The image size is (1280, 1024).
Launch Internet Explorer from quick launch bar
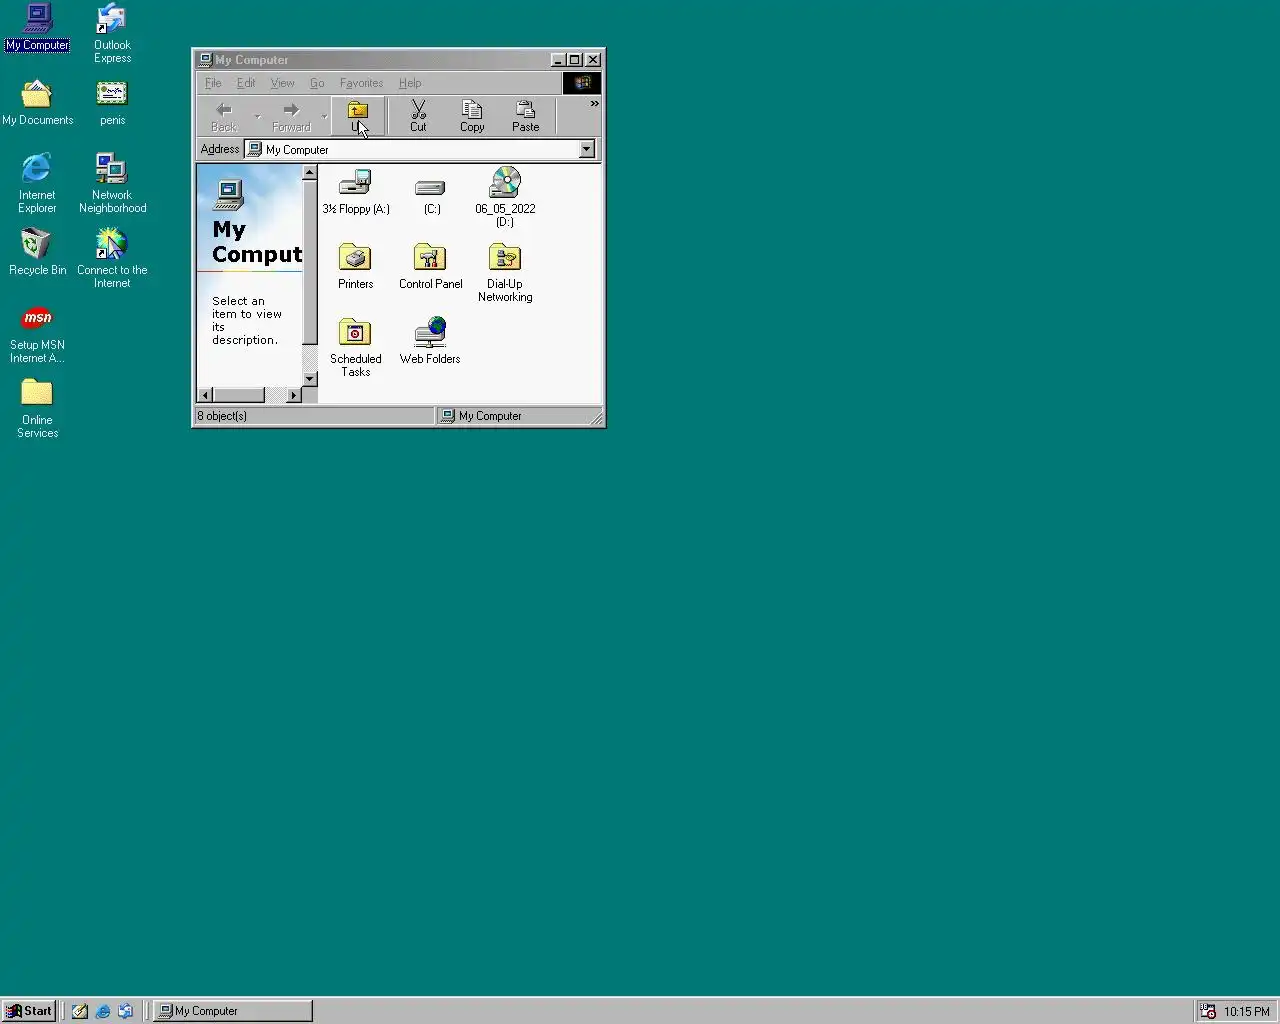[103, 1011]
